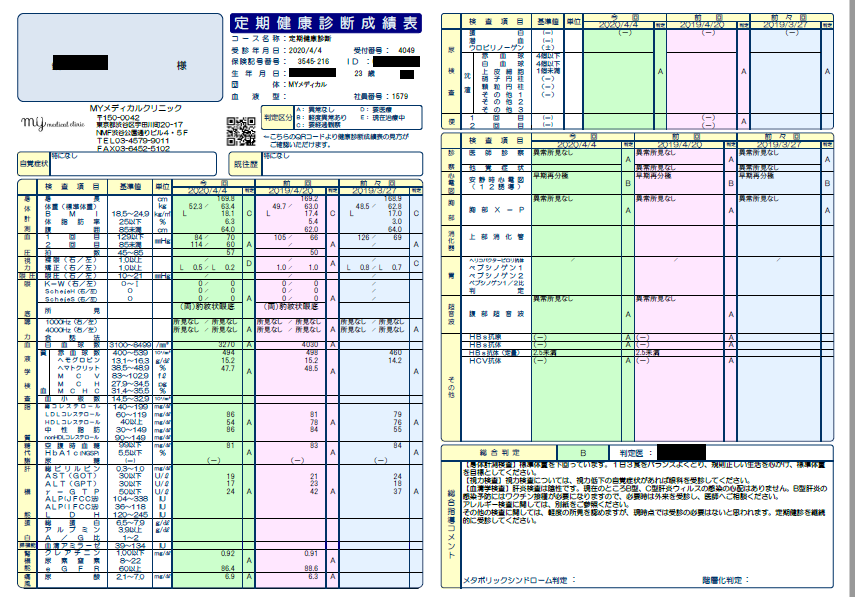Click the QR code image

pyautogui.click(x=242, y=129)
